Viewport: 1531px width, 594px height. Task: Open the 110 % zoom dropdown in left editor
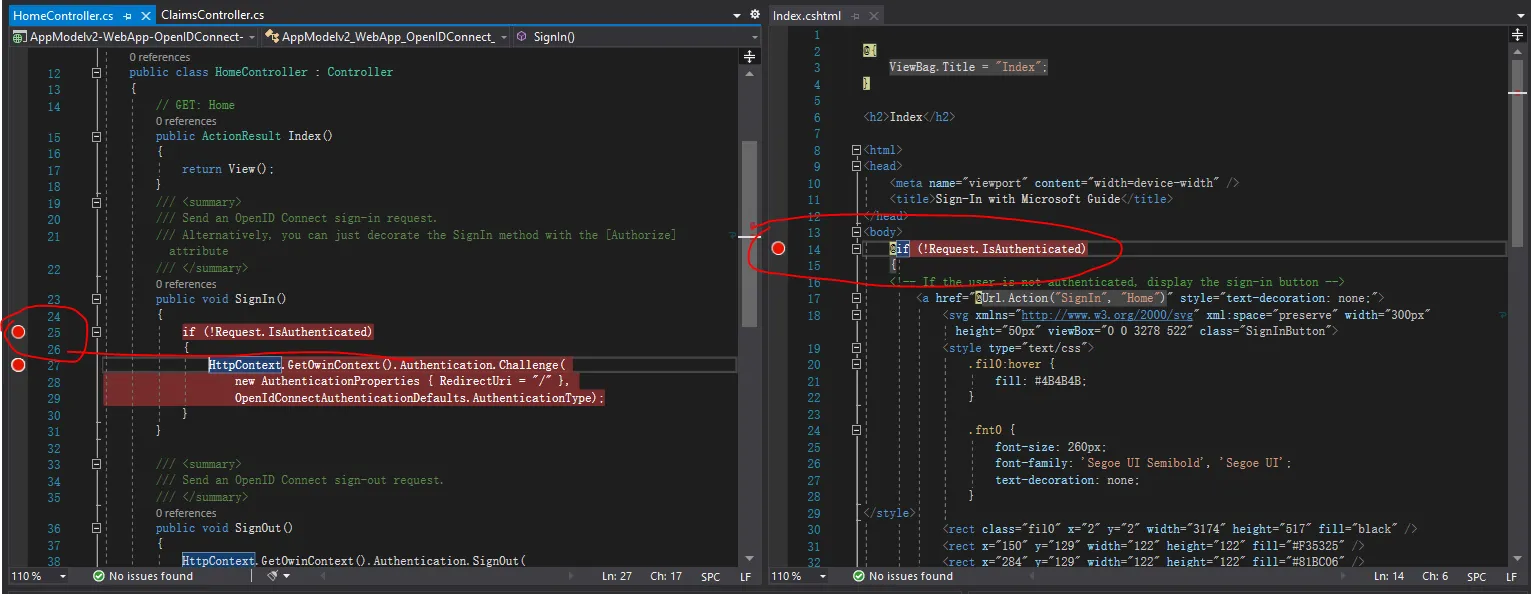pyautogui.click(x=63, y=576)
